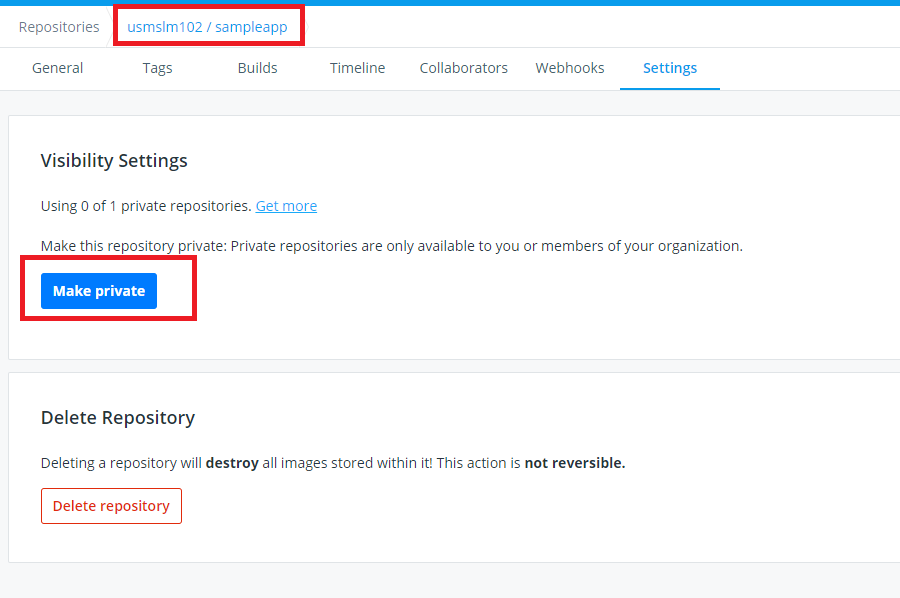Click the breadcrumb separator arrow after Repositories
Image resolution: width=900 pixels, height=598 pixels.
click(x=108, y=27)
